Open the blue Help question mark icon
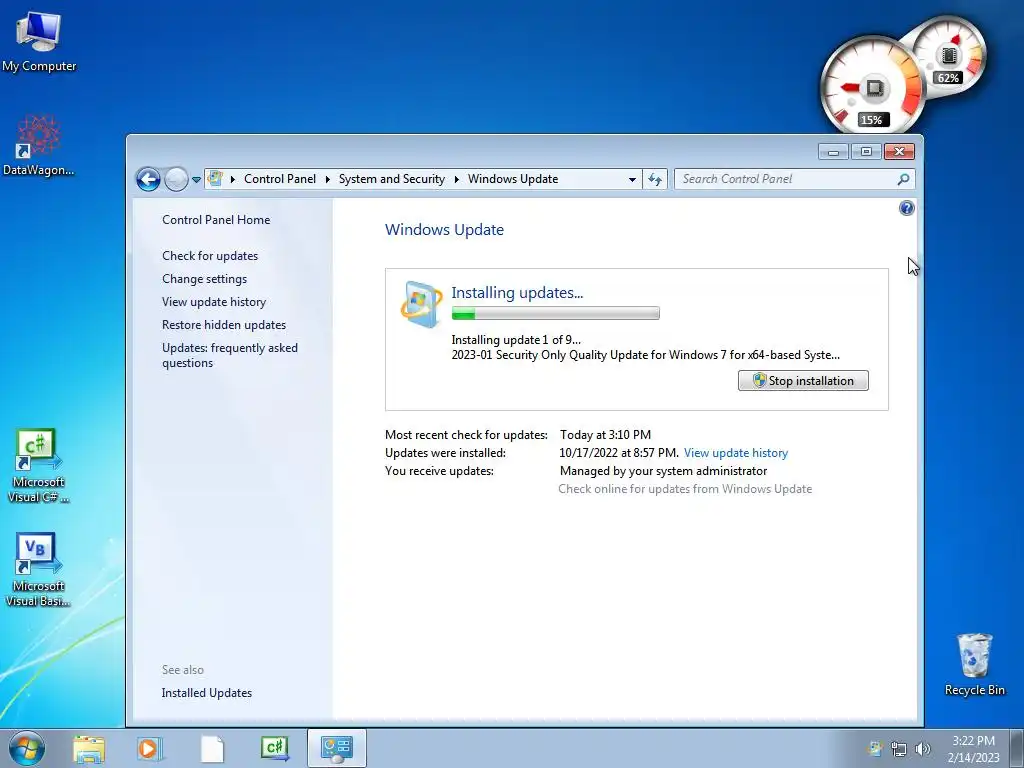Screen dimensions: 1024x768 click(906, 208)
